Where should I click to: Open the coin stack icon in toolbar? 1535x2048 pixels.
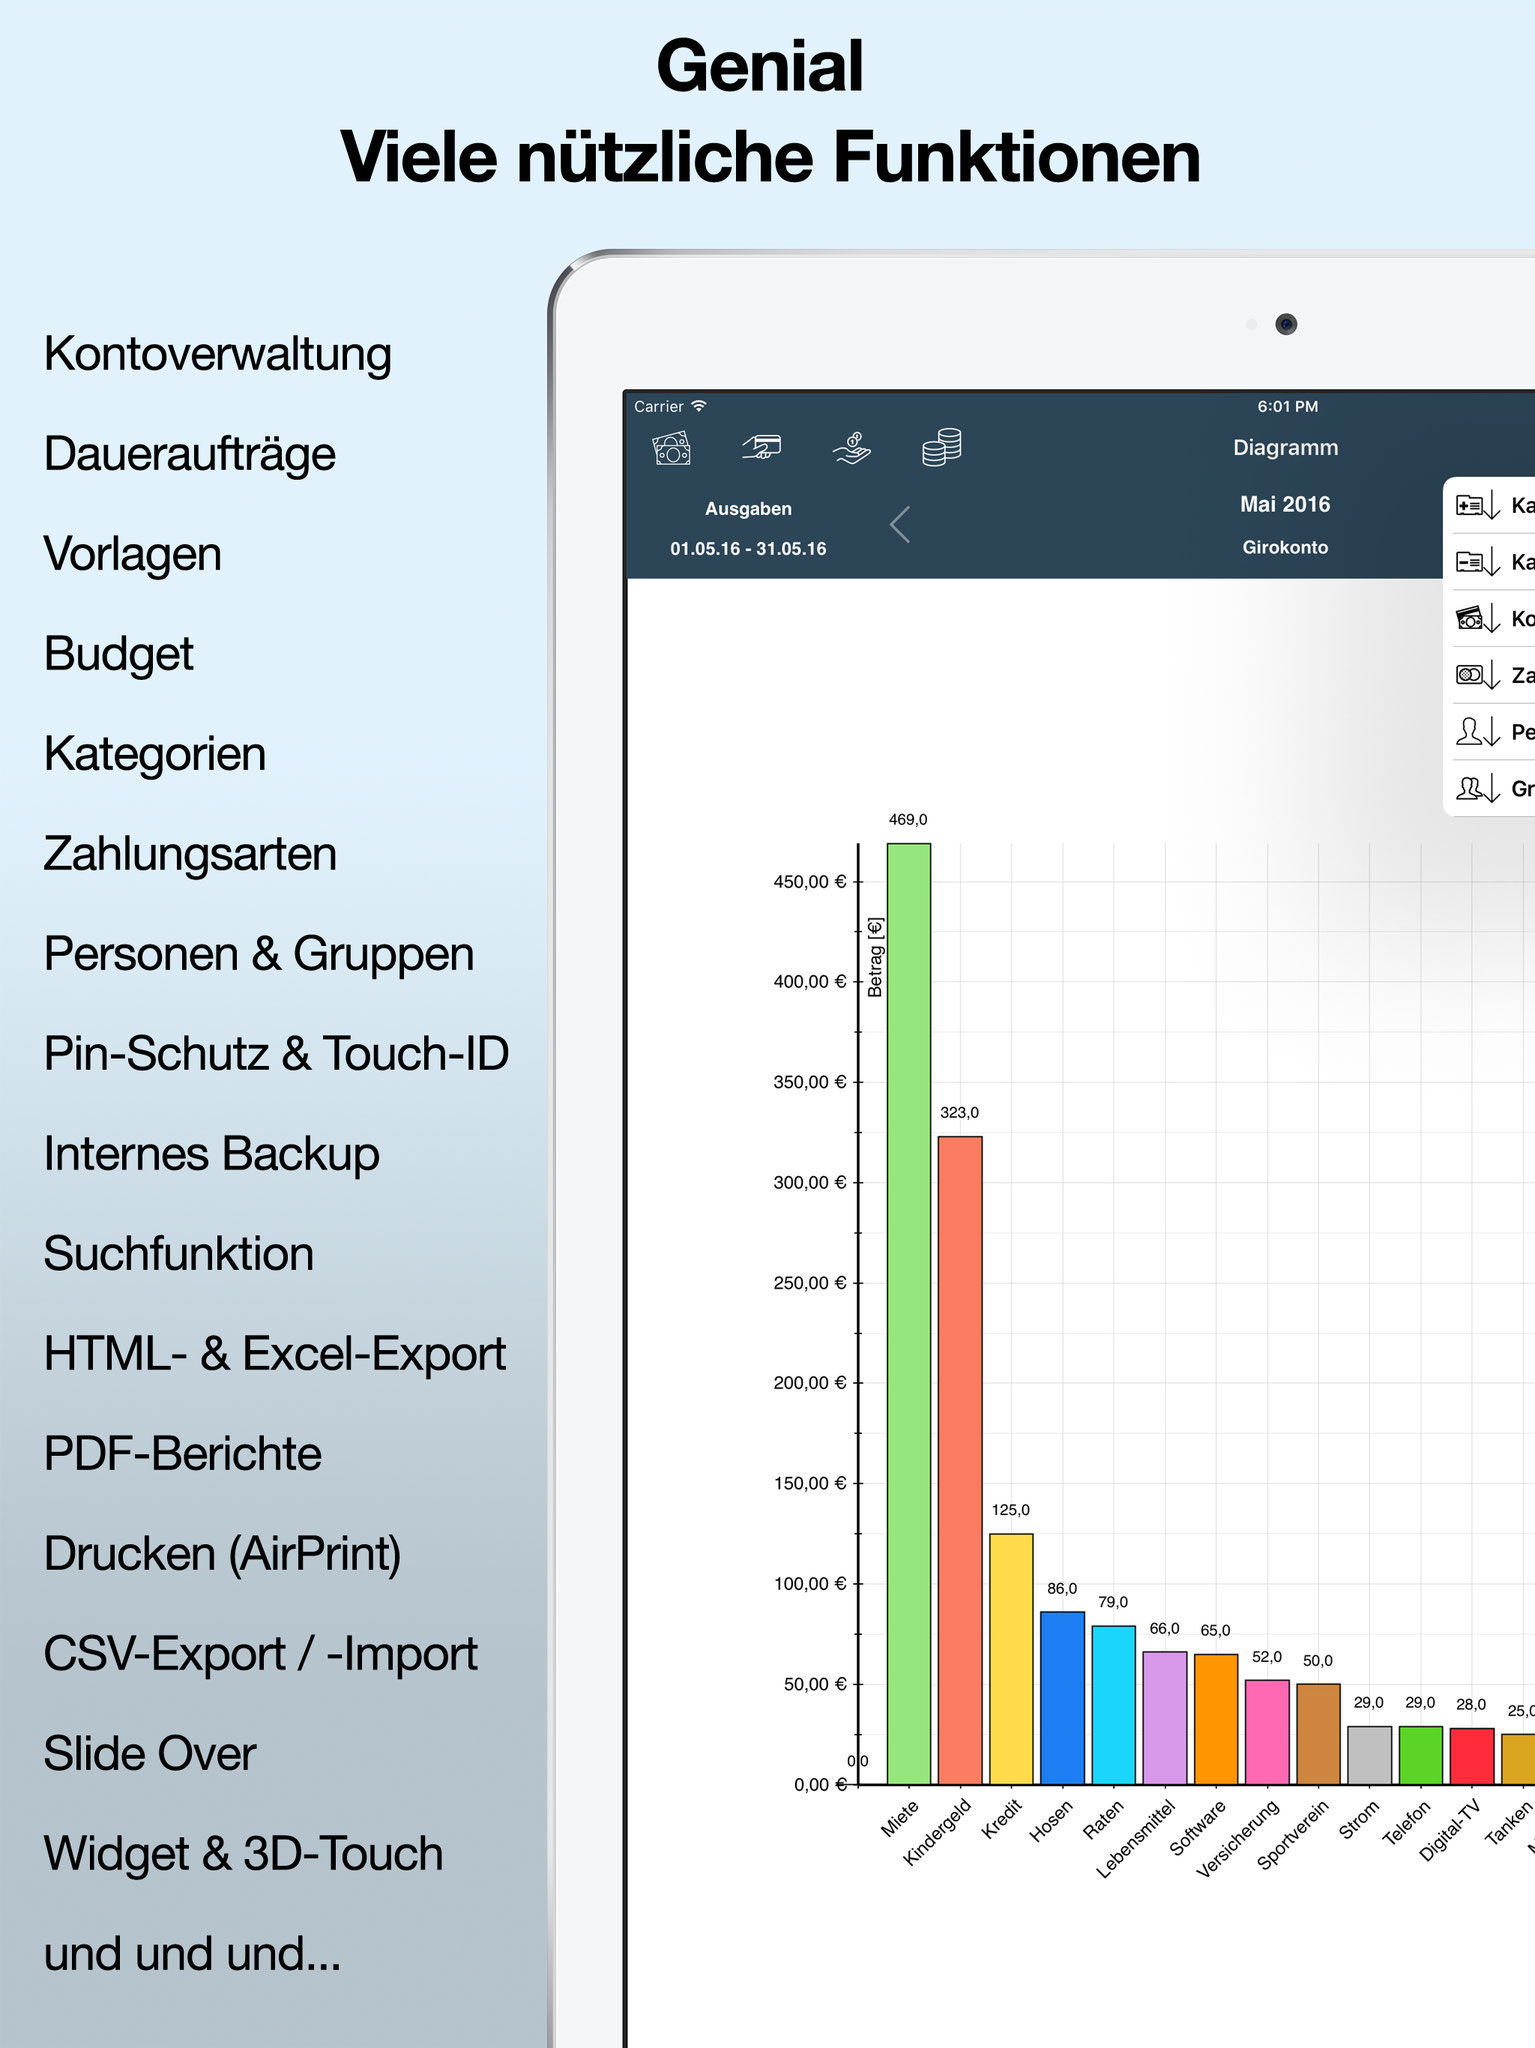point(942,447)
